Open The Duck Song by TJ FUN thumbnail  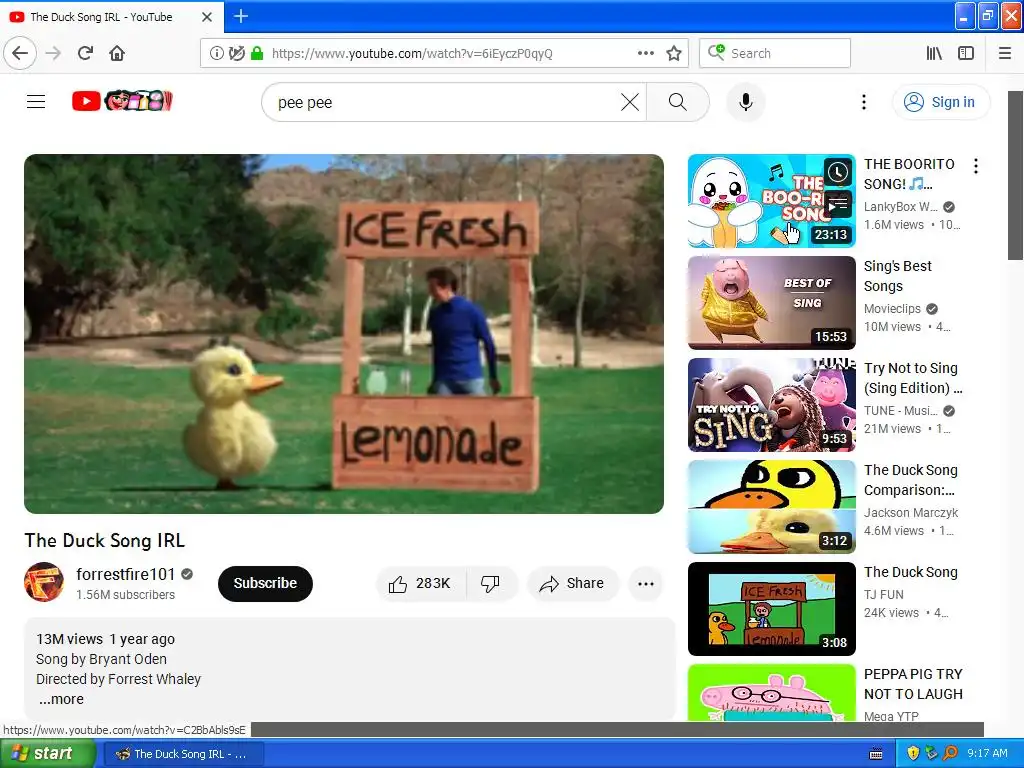click(x=771, y=609)
